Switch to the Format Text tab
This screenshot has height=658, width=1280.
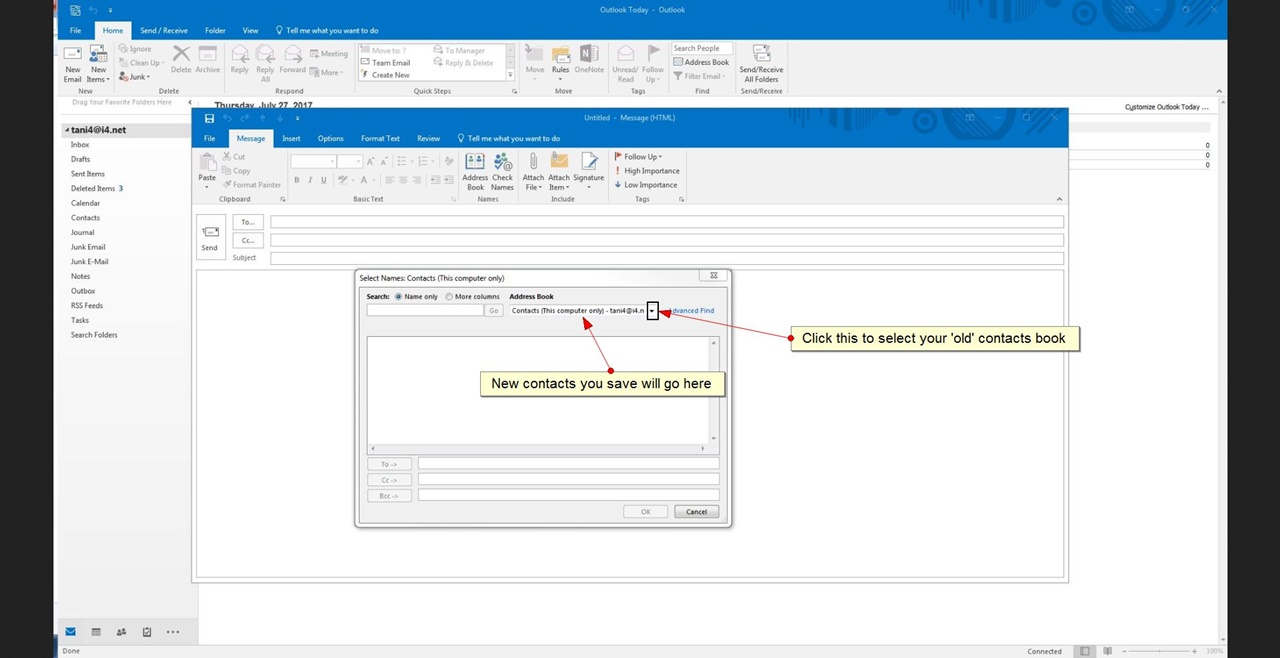[x=380, y=139]
